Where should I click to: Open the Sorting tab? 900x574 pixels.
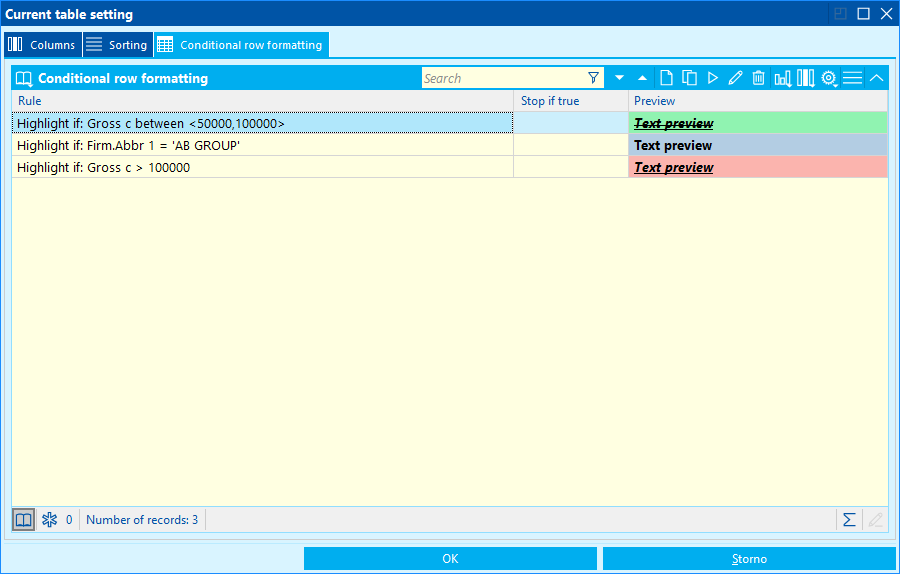pos(118,45)
